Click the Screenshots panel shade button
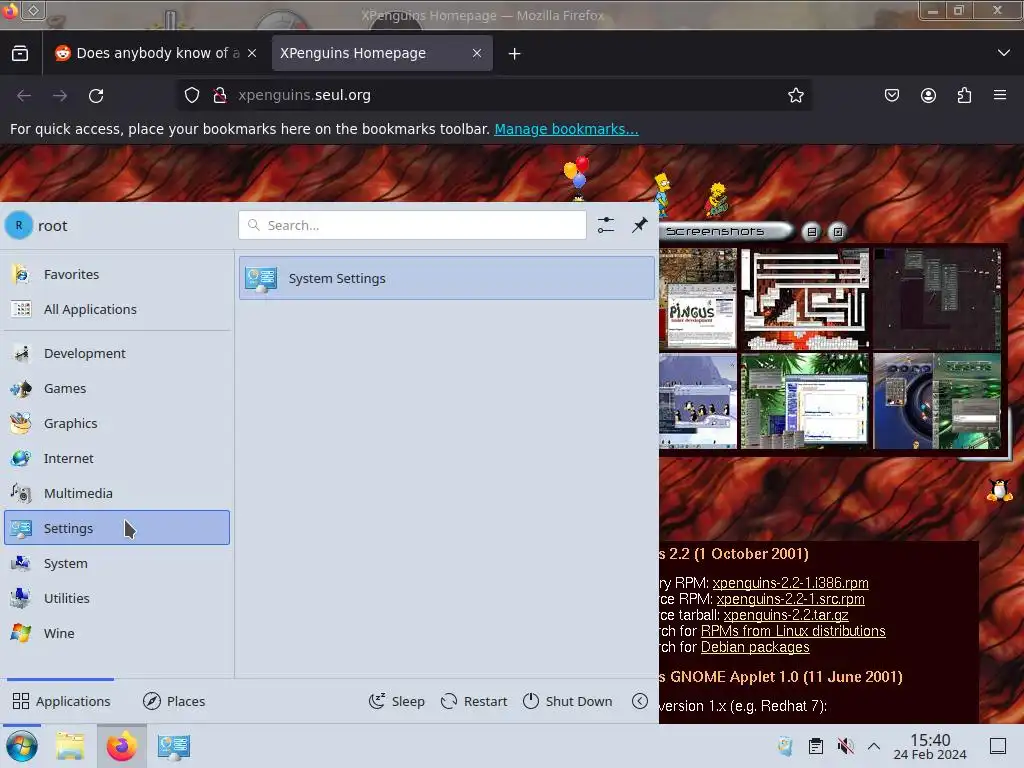Screen dimensions: 1024x768 pyautogui.click(x=811, y=231)
